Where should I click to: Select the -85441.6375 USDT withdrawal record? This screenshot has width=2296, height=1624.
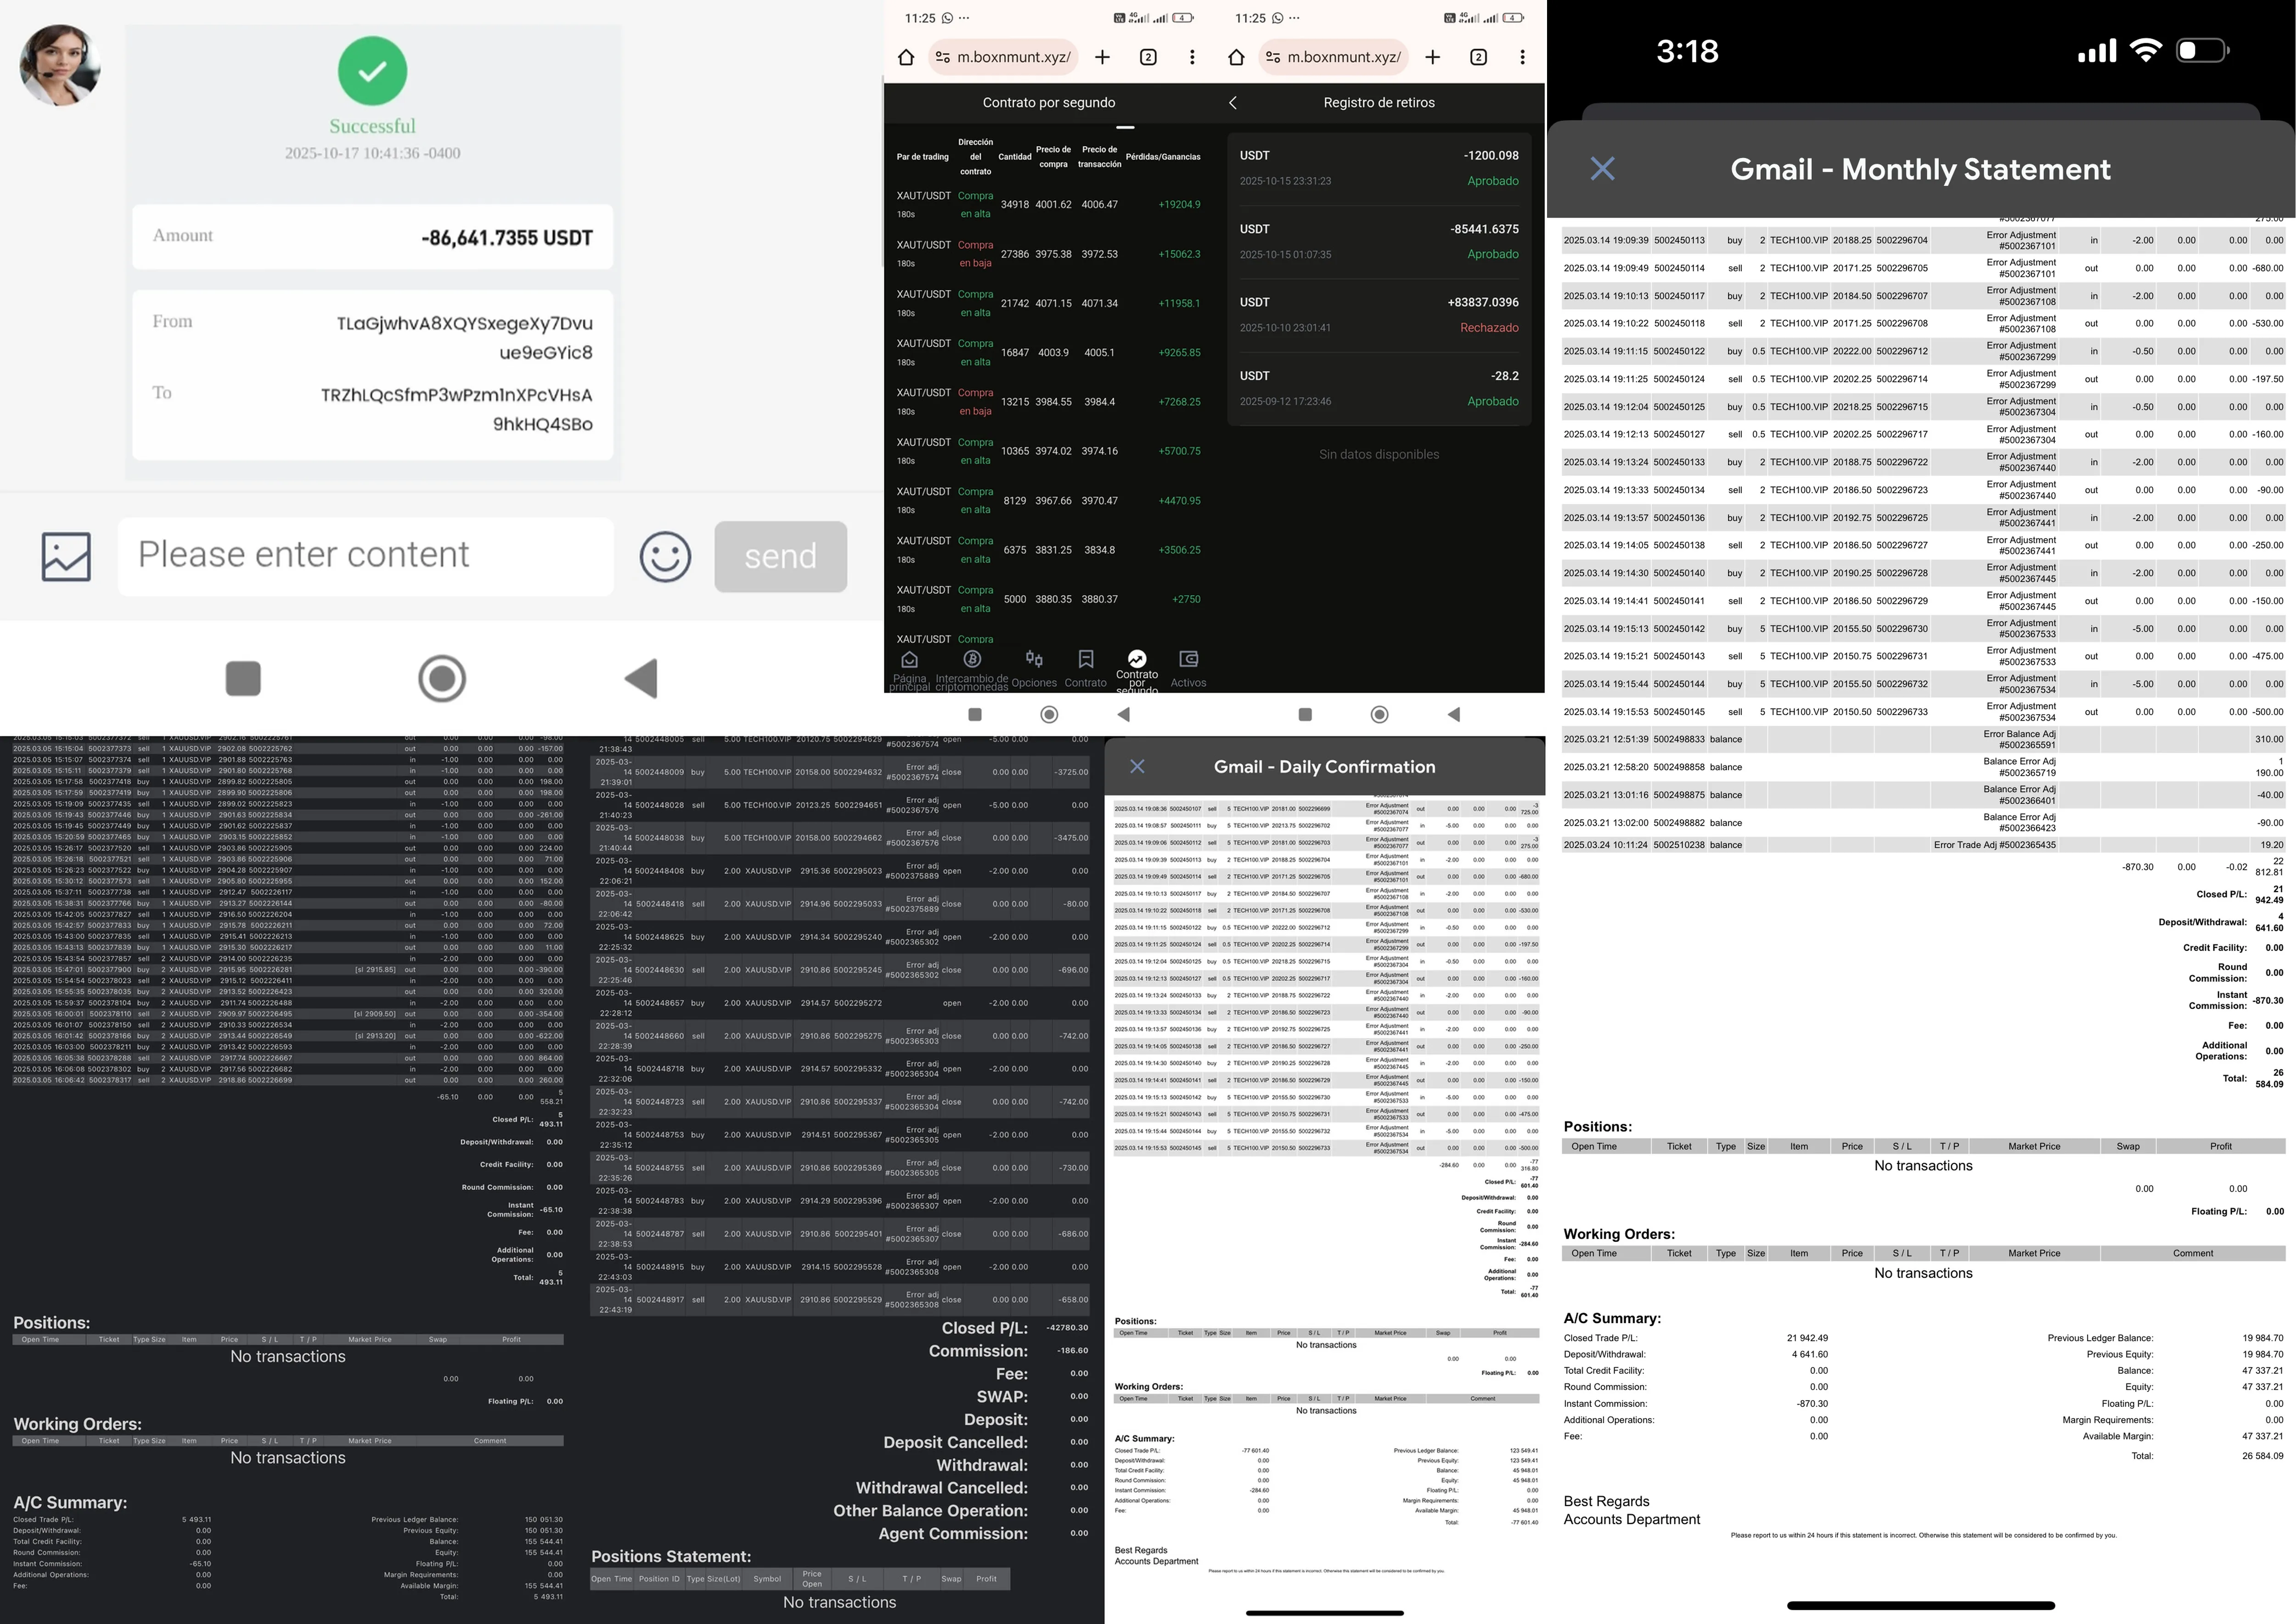click(x=1379, y=241)
